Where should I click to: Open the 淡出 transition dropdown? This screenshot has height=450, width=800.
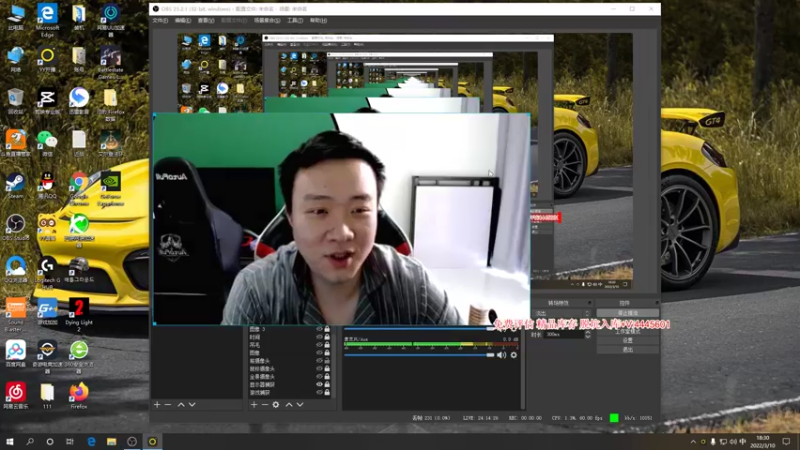pyautogui.click(x=561, y=313)
